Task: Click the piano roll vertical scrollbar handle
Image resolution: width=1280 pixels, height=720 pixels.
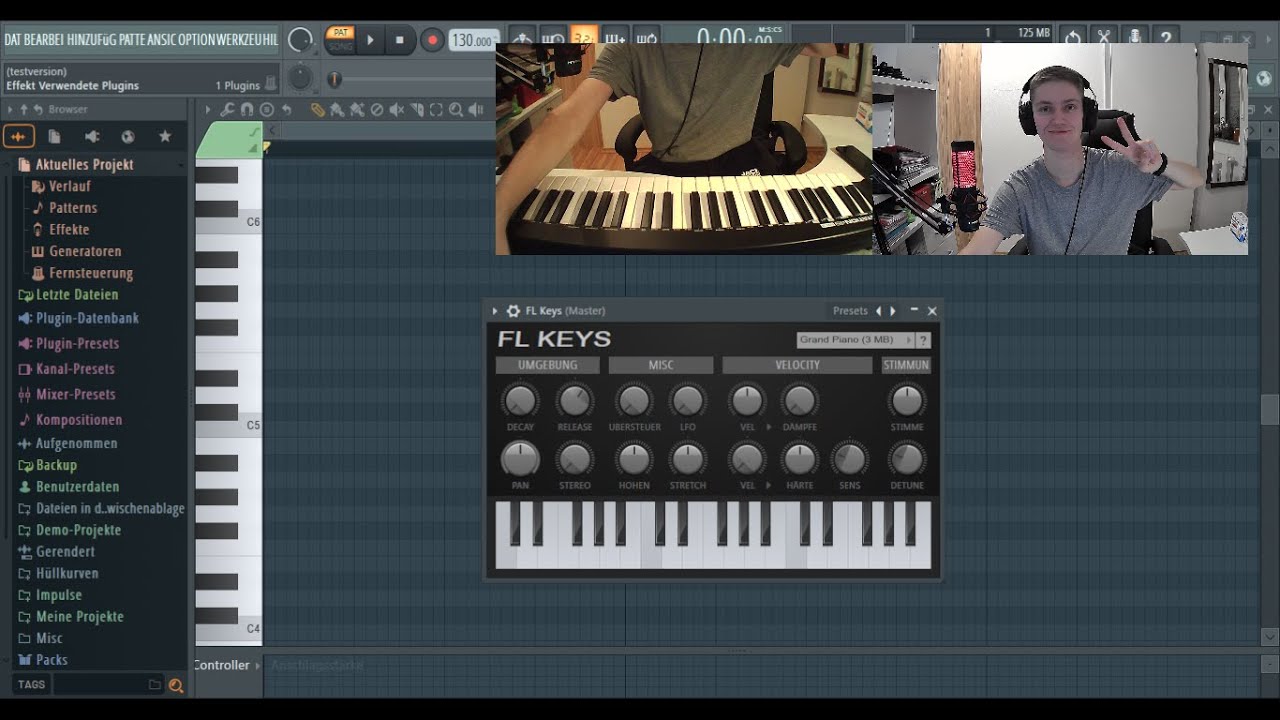Action: [1270, 410]
